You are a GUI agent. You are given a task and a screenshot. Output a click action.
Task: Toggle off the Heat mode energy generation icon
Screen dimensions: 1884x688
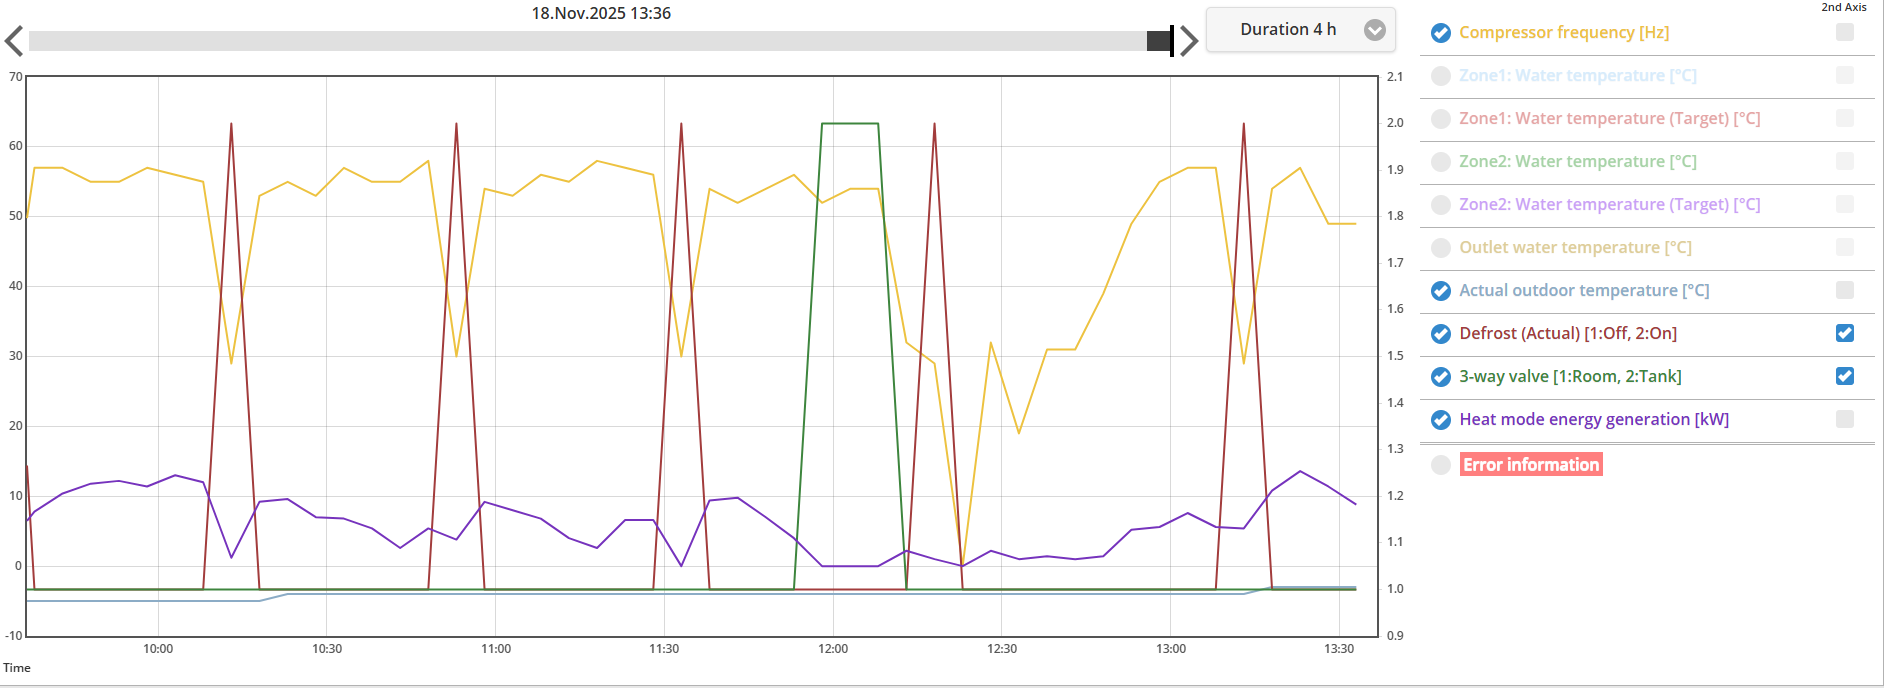pyautogui.click(x=1441, y=420)
